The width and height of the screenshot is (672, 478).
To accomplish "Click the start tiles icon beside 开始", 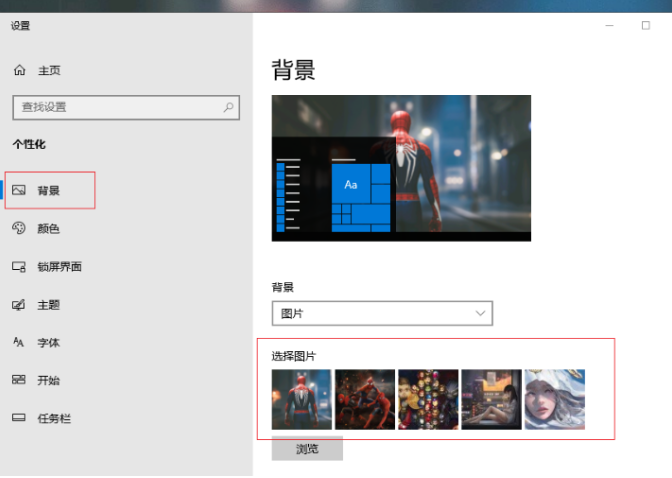I will pyautogui.click(x=19, y=379).
